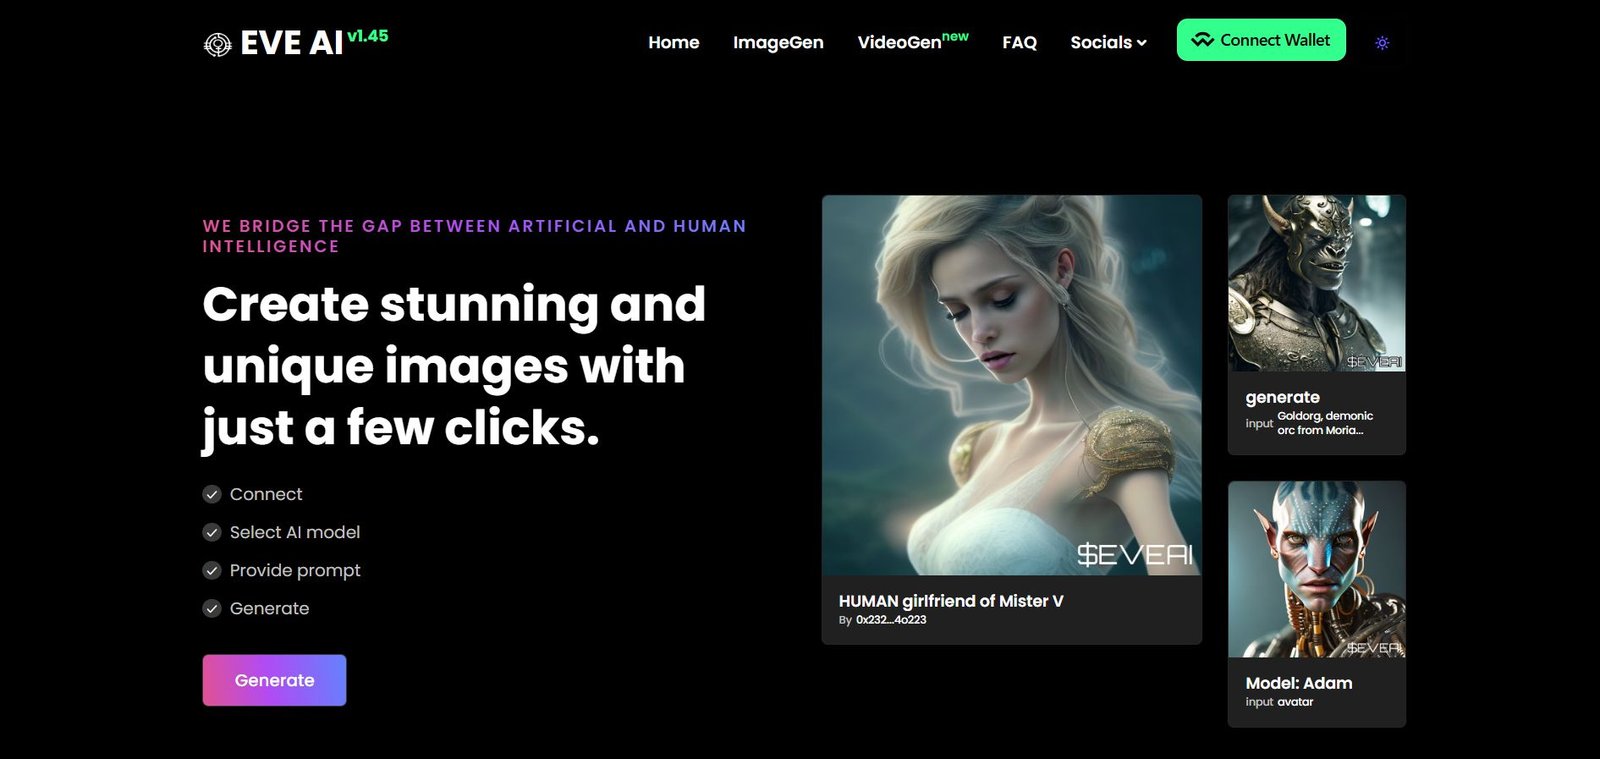Click the checkmark icon beside Select AI model

[212, 532]
